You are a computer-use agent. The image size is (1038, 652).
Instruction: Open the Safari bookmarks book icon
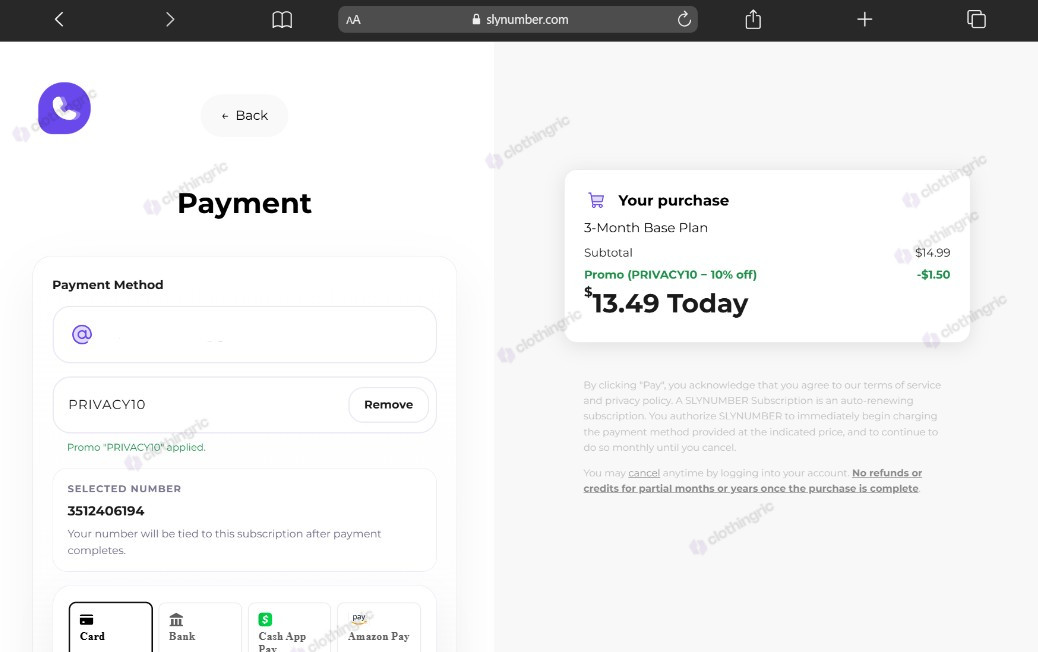[x=282, y=20]
